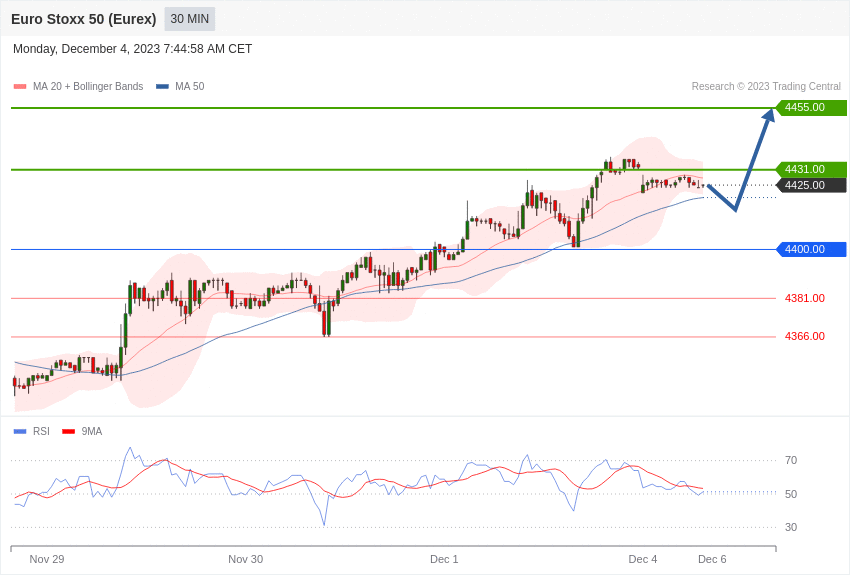Viewport: 850px width, 576px height.
Task: Click the 4366.00 red support label
Action: [804, 337]
